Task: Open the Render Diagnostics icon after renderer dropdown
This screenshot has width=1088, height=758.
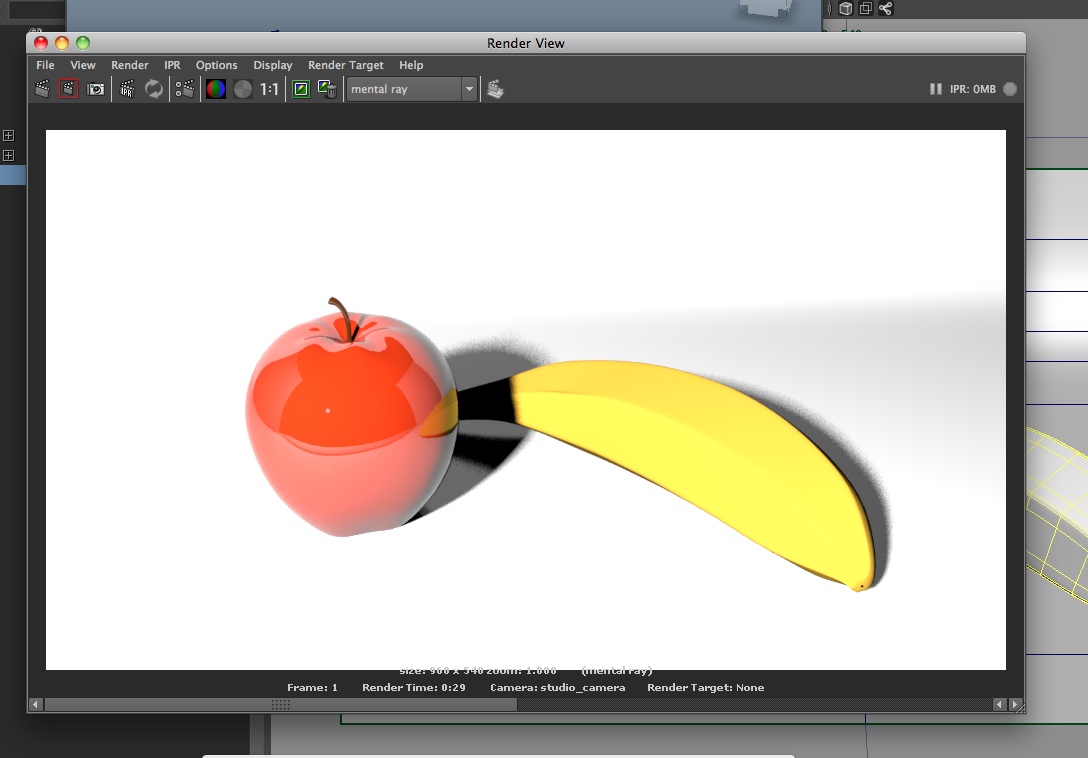Action: [495, 89]
